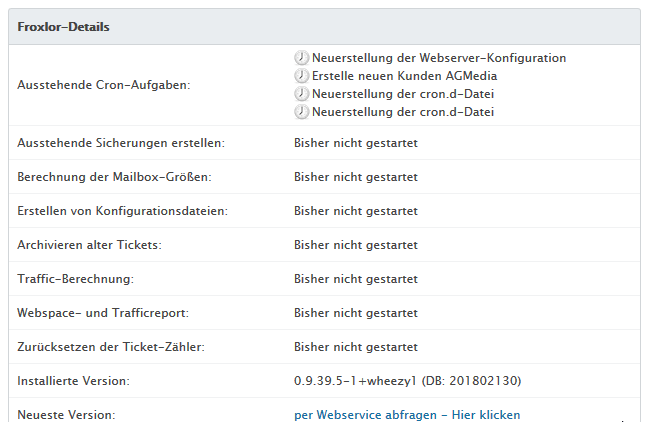Select the Froxlor-Details panel heading
Screen dimensions: 667x422
click(x=63, y=27)
